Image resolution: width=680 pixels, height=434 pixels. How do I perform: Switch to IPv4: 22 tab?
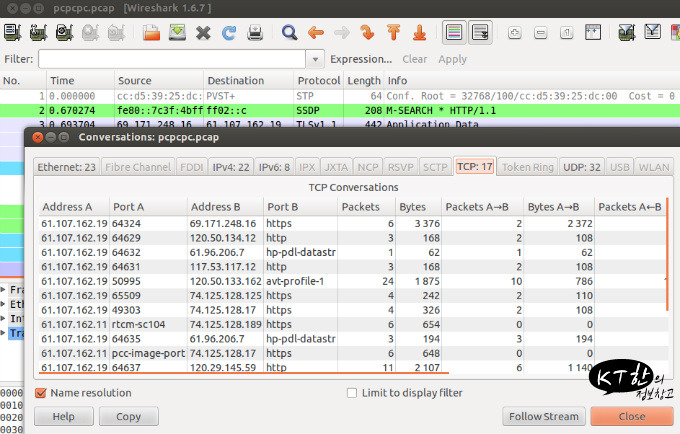pos(231,167)
